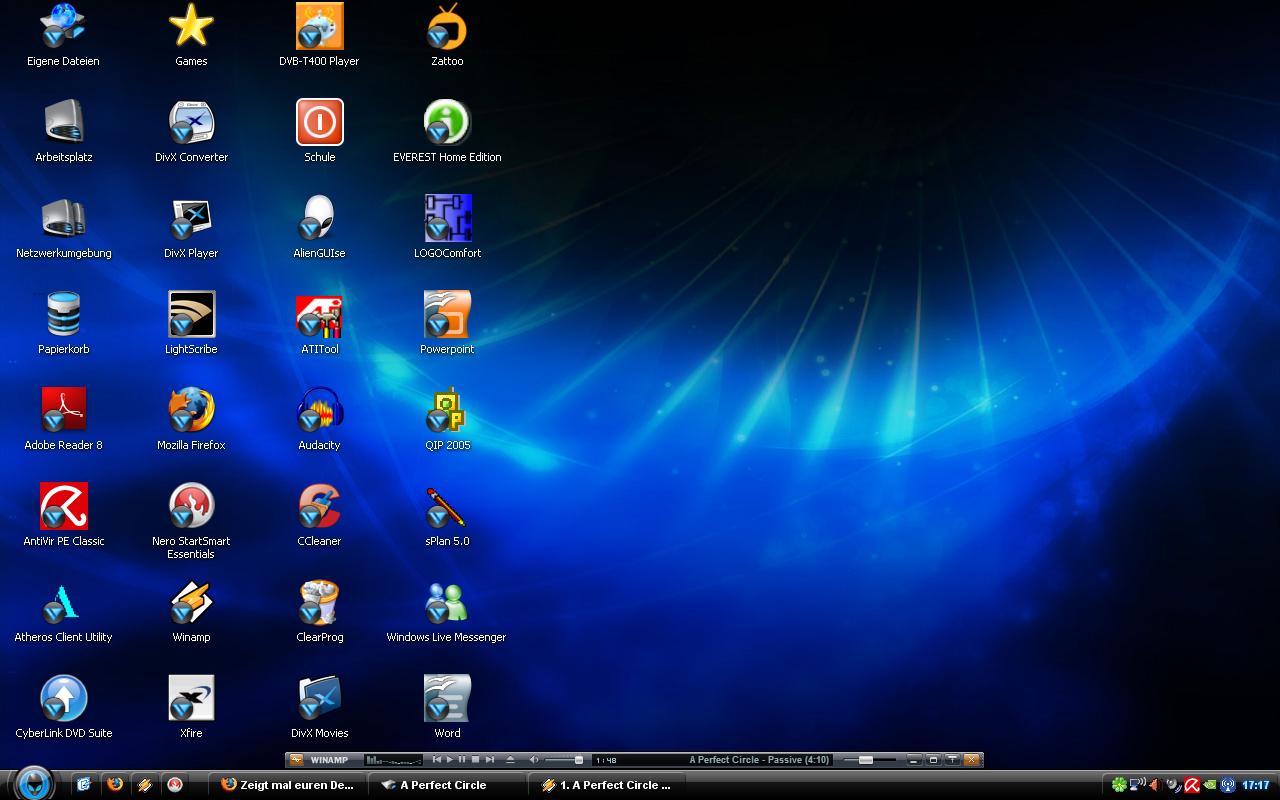Adjust the Winamp volume slider
Image resolution: width=1280 pixels, height=800 pixels.
click(565, 760)
